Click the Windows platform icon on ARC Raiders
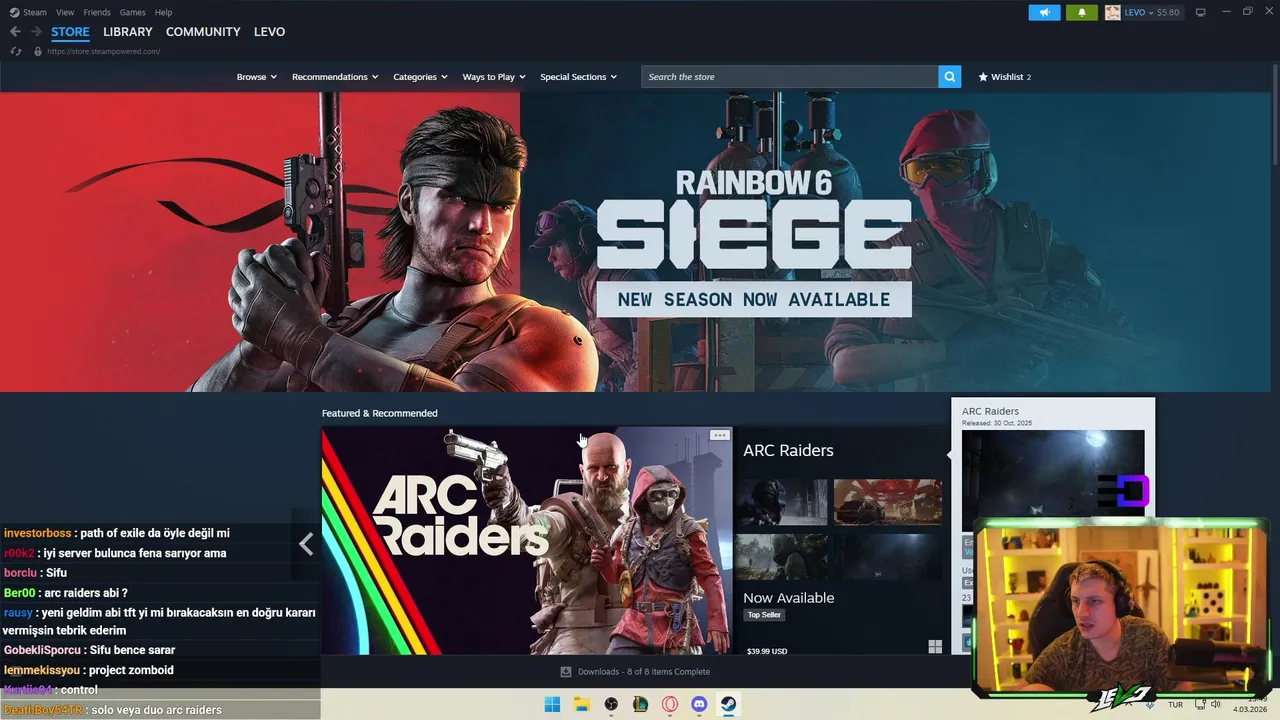Viewport: 1280px width, 720px height. coord(935,647)
